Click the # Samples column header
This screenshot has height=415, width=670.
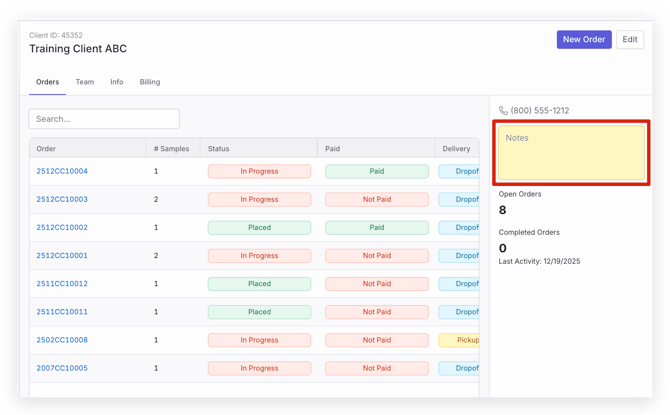point(171,149)
